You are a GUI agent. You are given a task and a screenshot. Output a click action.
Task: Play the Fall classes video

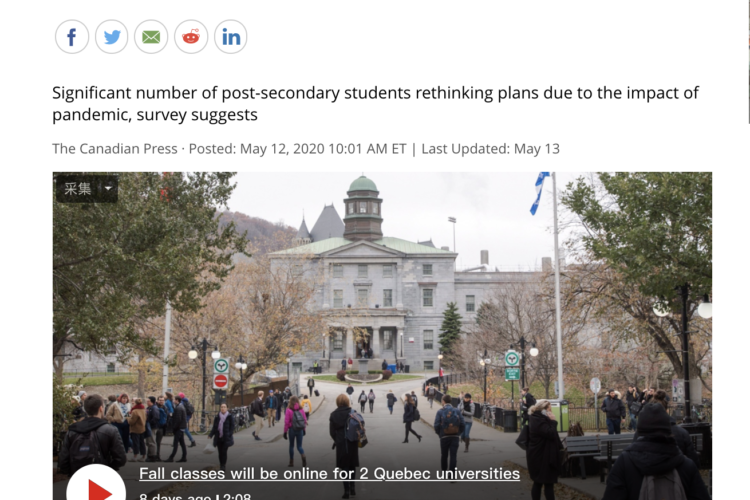[x=96, y=484]
